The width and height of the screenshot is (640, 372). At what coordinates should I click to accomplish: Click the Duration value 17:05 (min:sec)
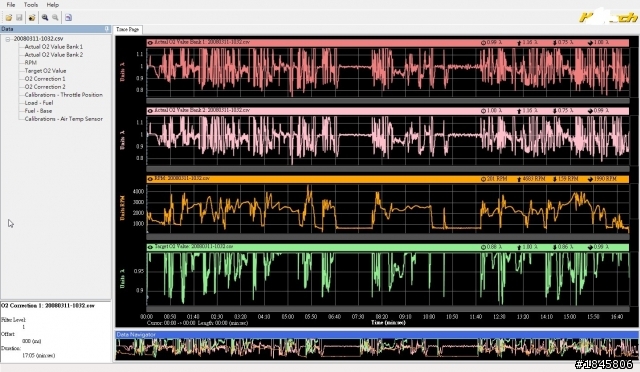click(x=38, y=355)
